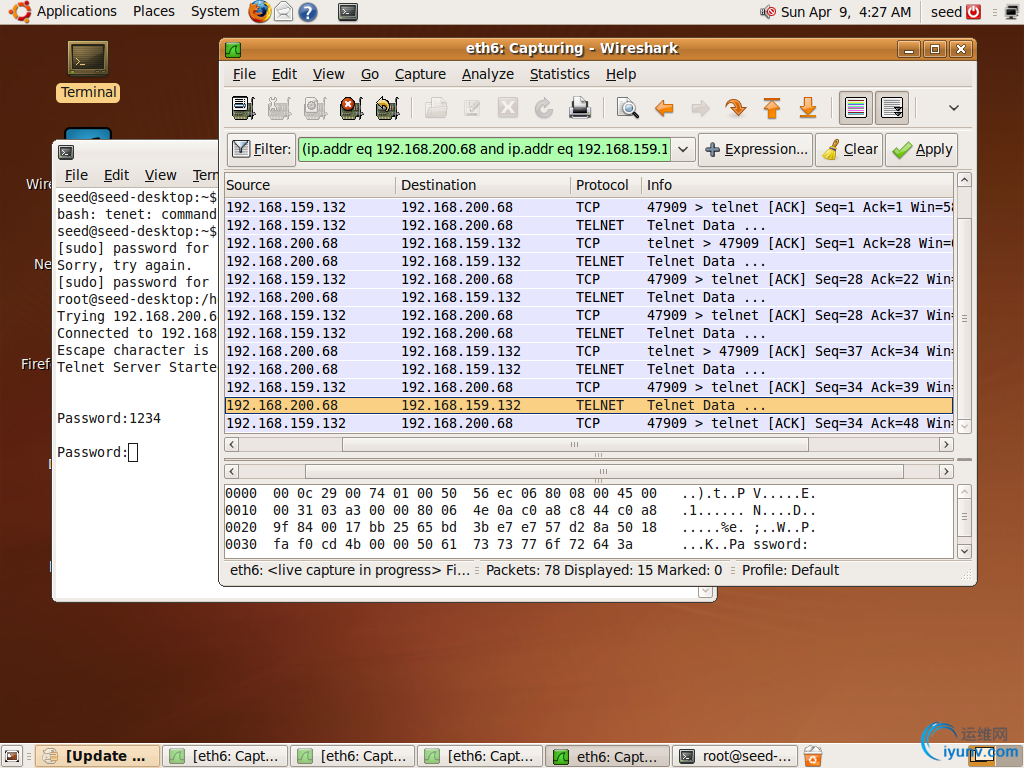Go back in packet history
1024x768 pixels.
(664, 108)
